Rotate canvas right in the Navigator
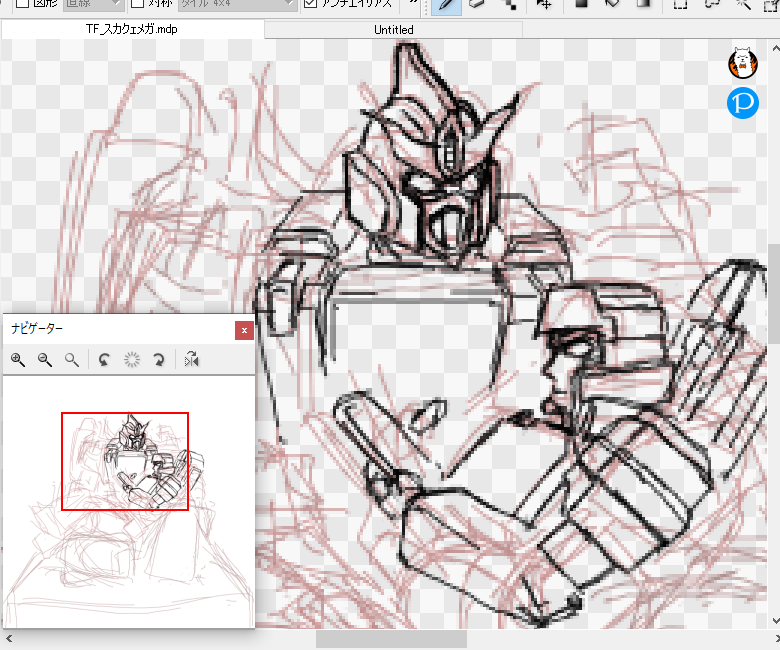This screenshot has width=780, height=650. click(x=159, y=360)
